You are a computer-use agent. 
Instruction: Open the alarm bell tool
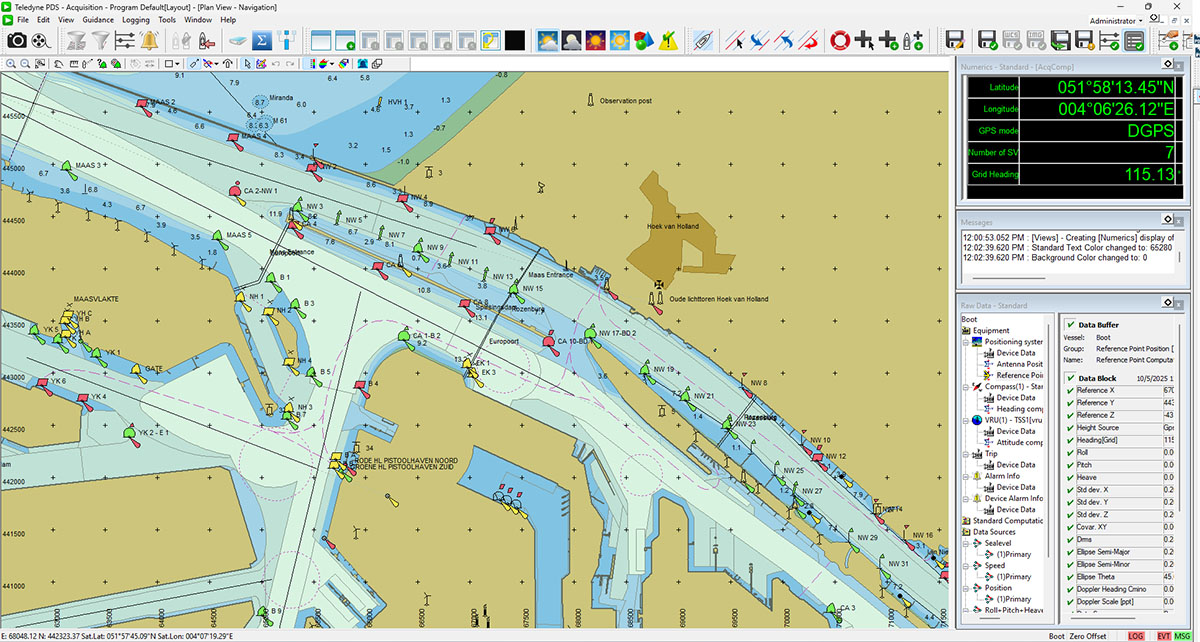point(150,41)
